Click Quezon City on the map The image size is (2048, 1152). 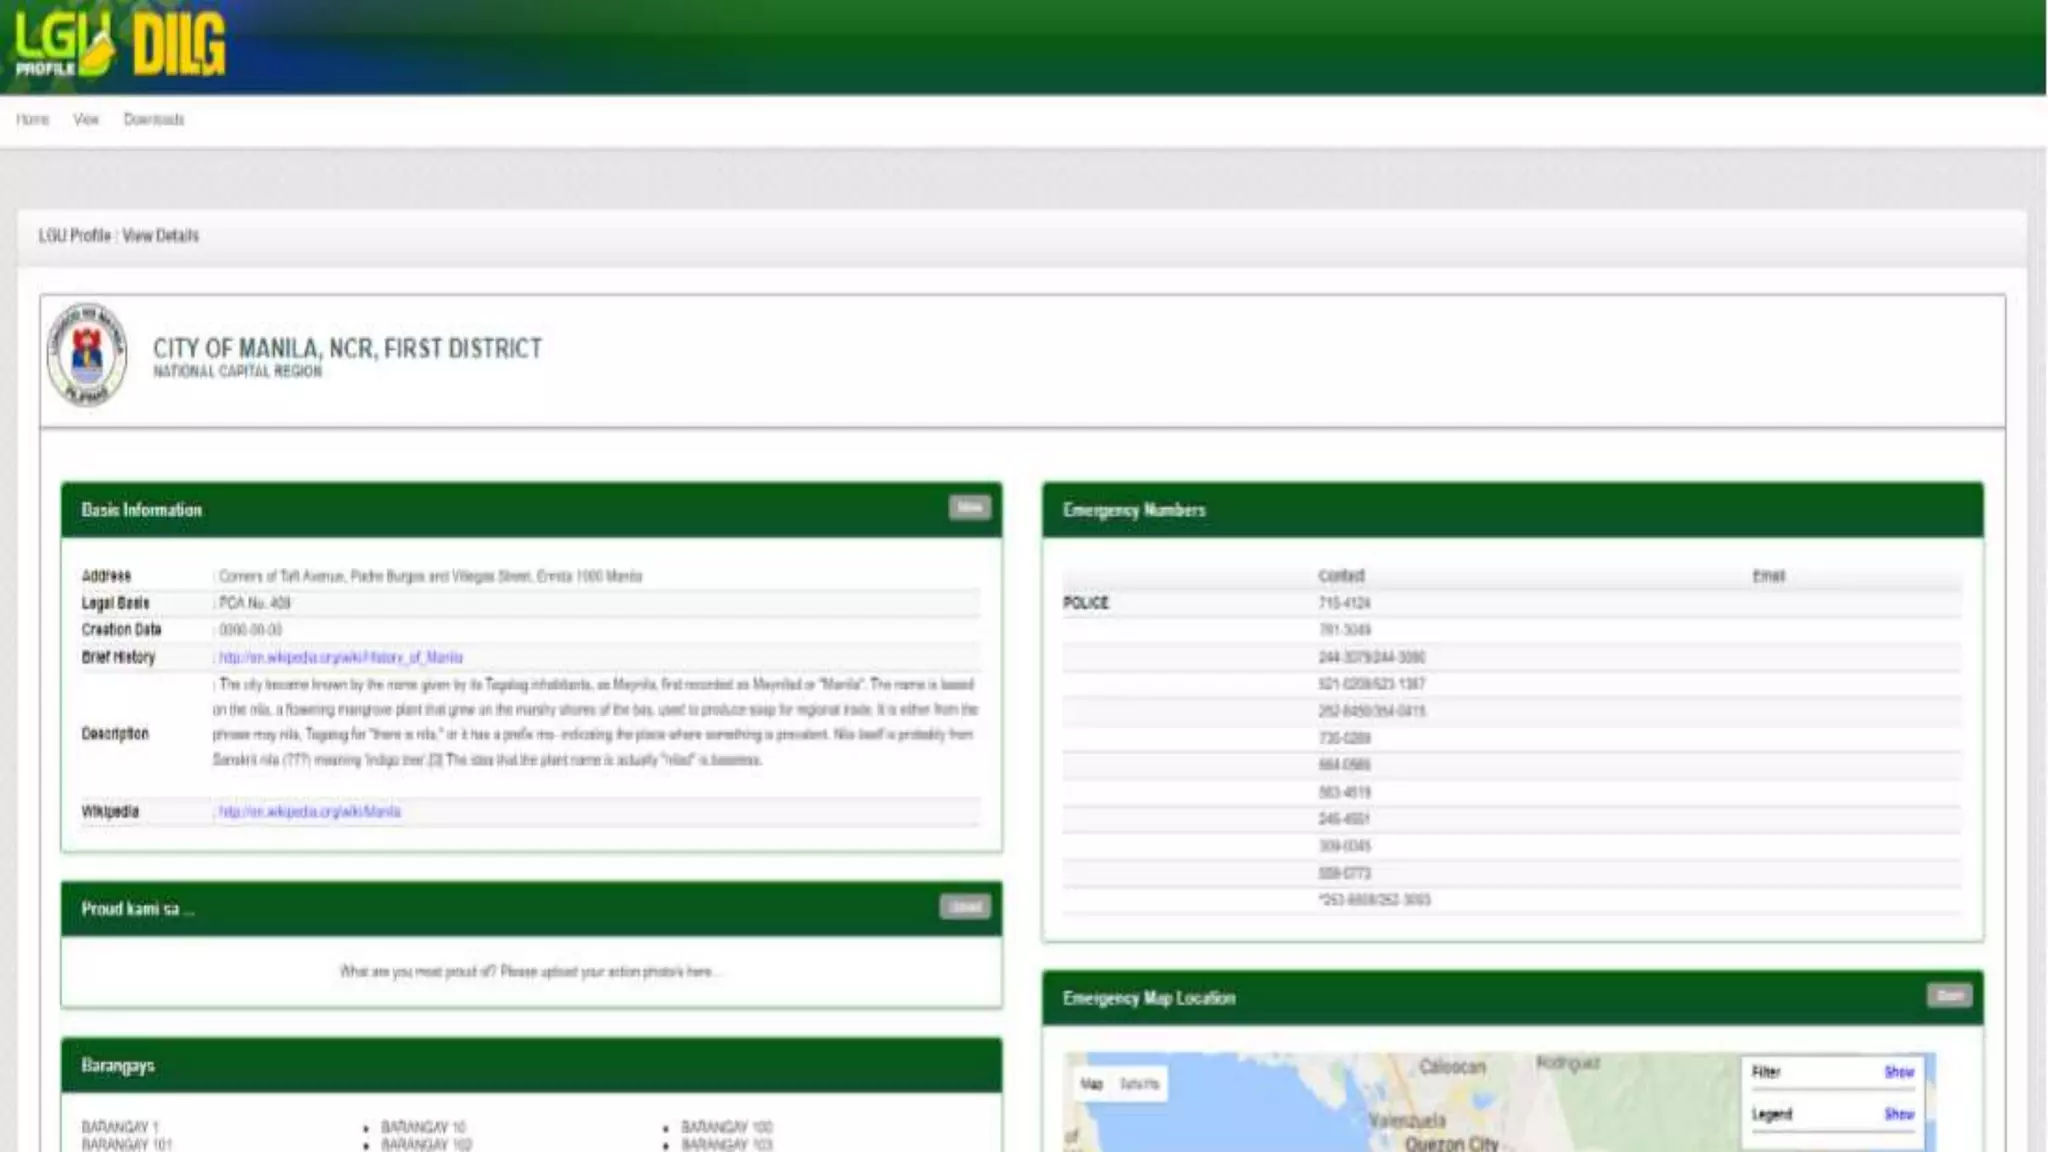1451,1143
